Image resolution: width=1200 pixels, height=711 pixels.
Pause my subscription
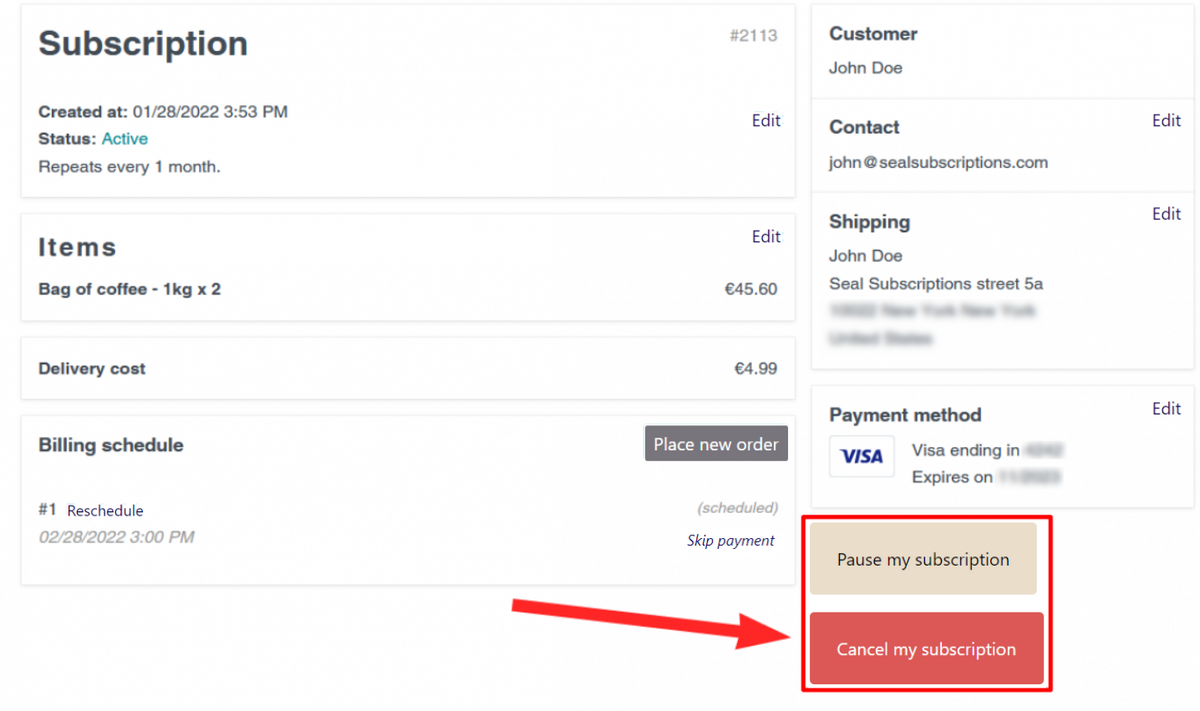(923, 559)
